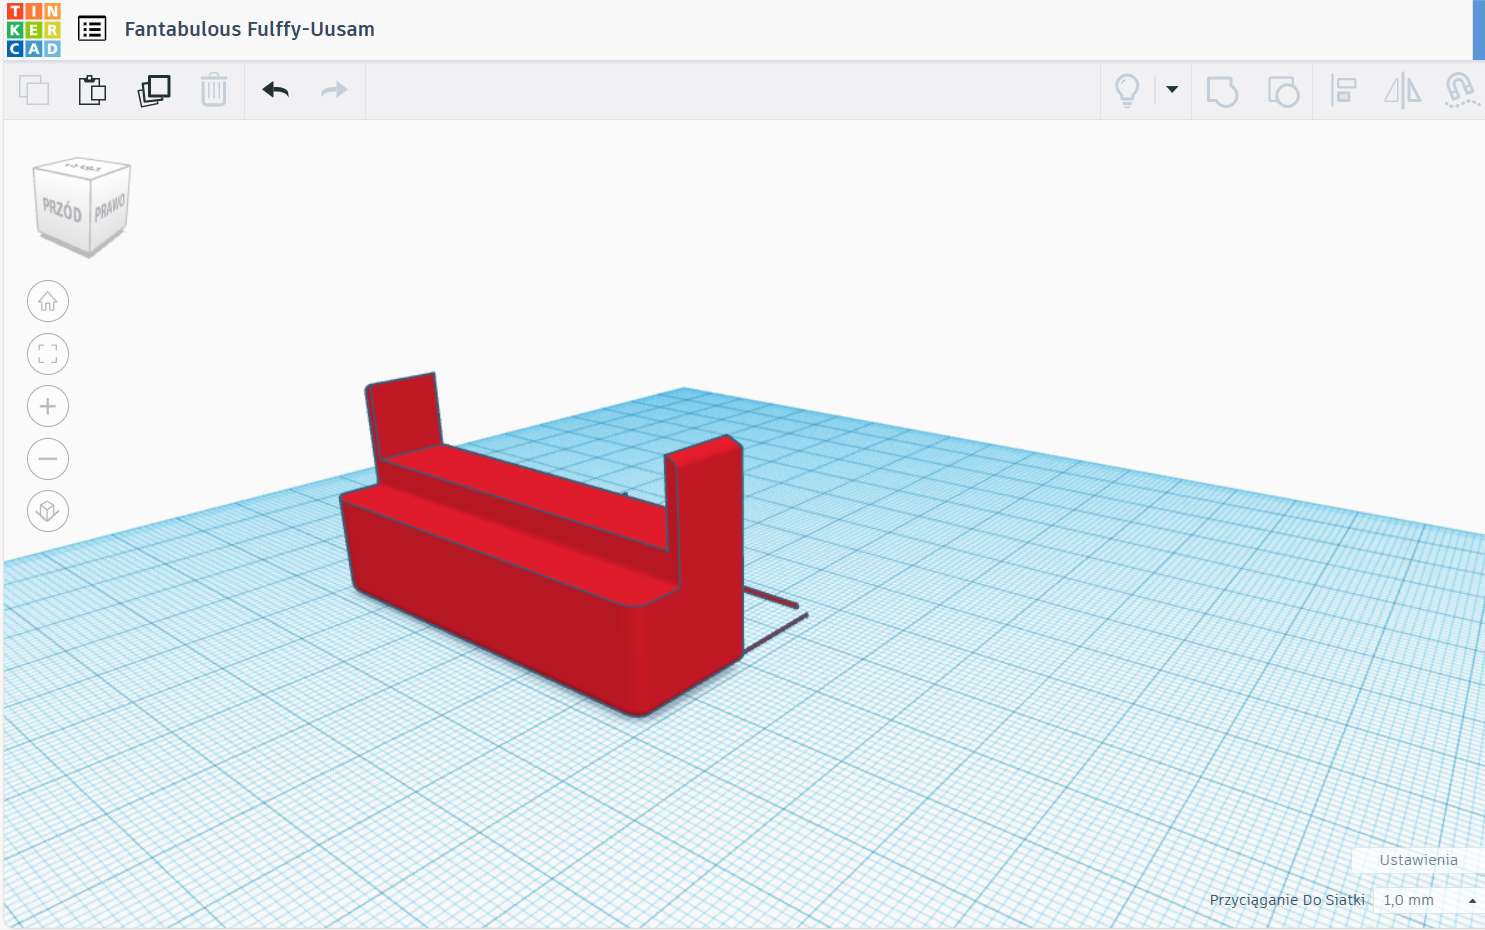1485x930 pixels.
Task: Toggle the show-all lightbulb icon
Action: 1127,90
